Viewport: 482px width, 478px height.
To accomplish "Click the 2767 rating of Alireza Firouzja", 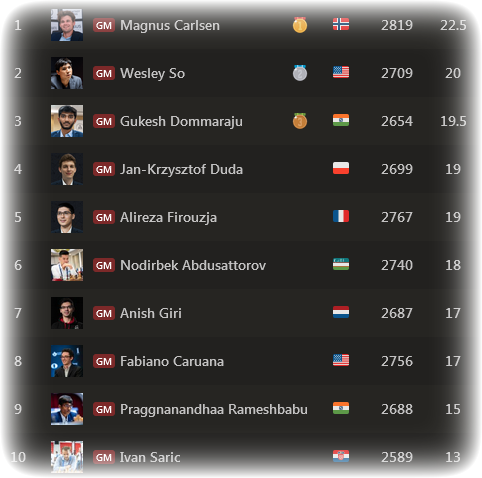I will pos(397,217).
